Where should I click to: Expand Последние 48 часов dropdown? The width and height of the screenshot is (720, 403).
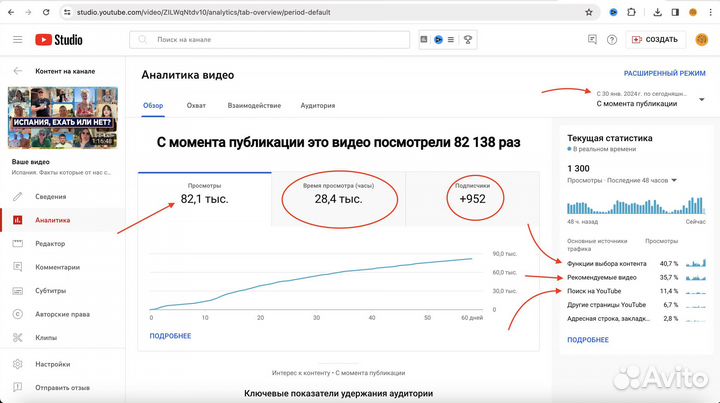coord(674,180)
